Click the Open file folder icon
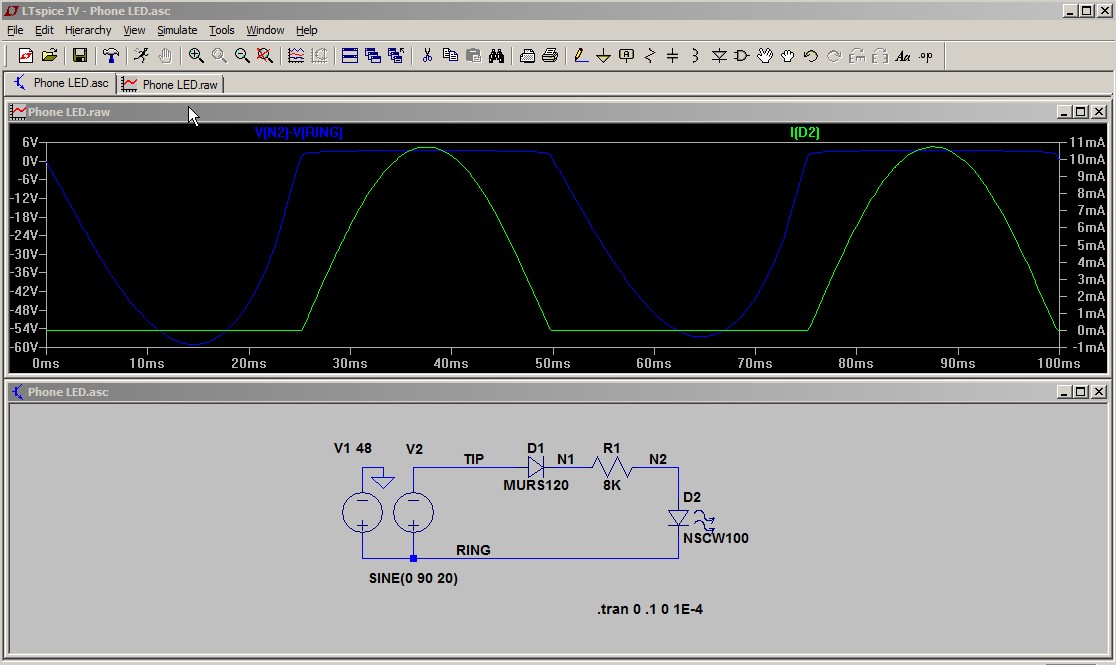This screenshot has width=1116, height=665. [49, 56]
